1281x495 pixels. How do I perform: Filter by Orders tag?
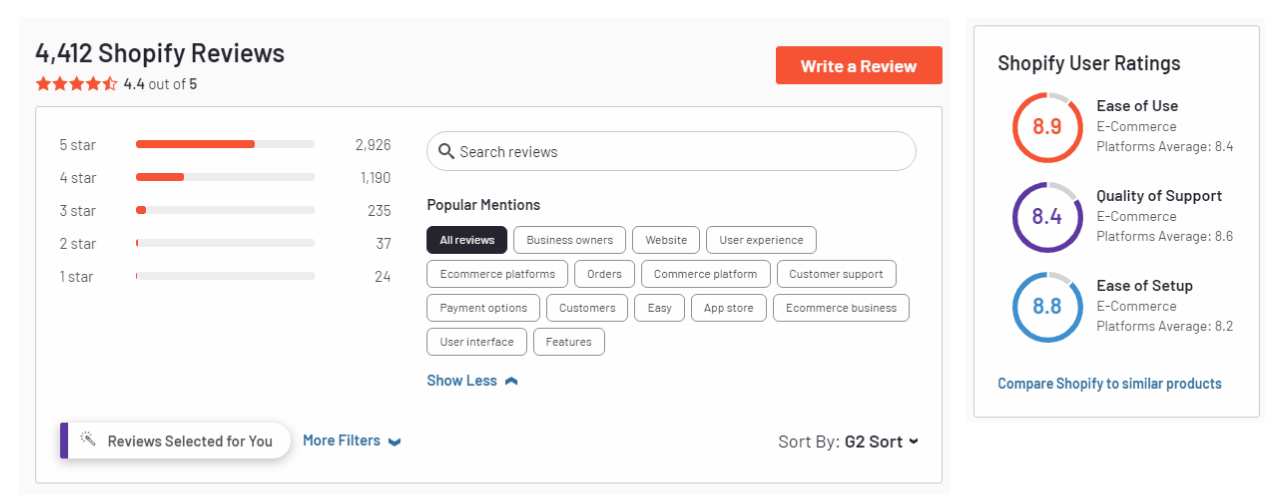pos(604,274)
